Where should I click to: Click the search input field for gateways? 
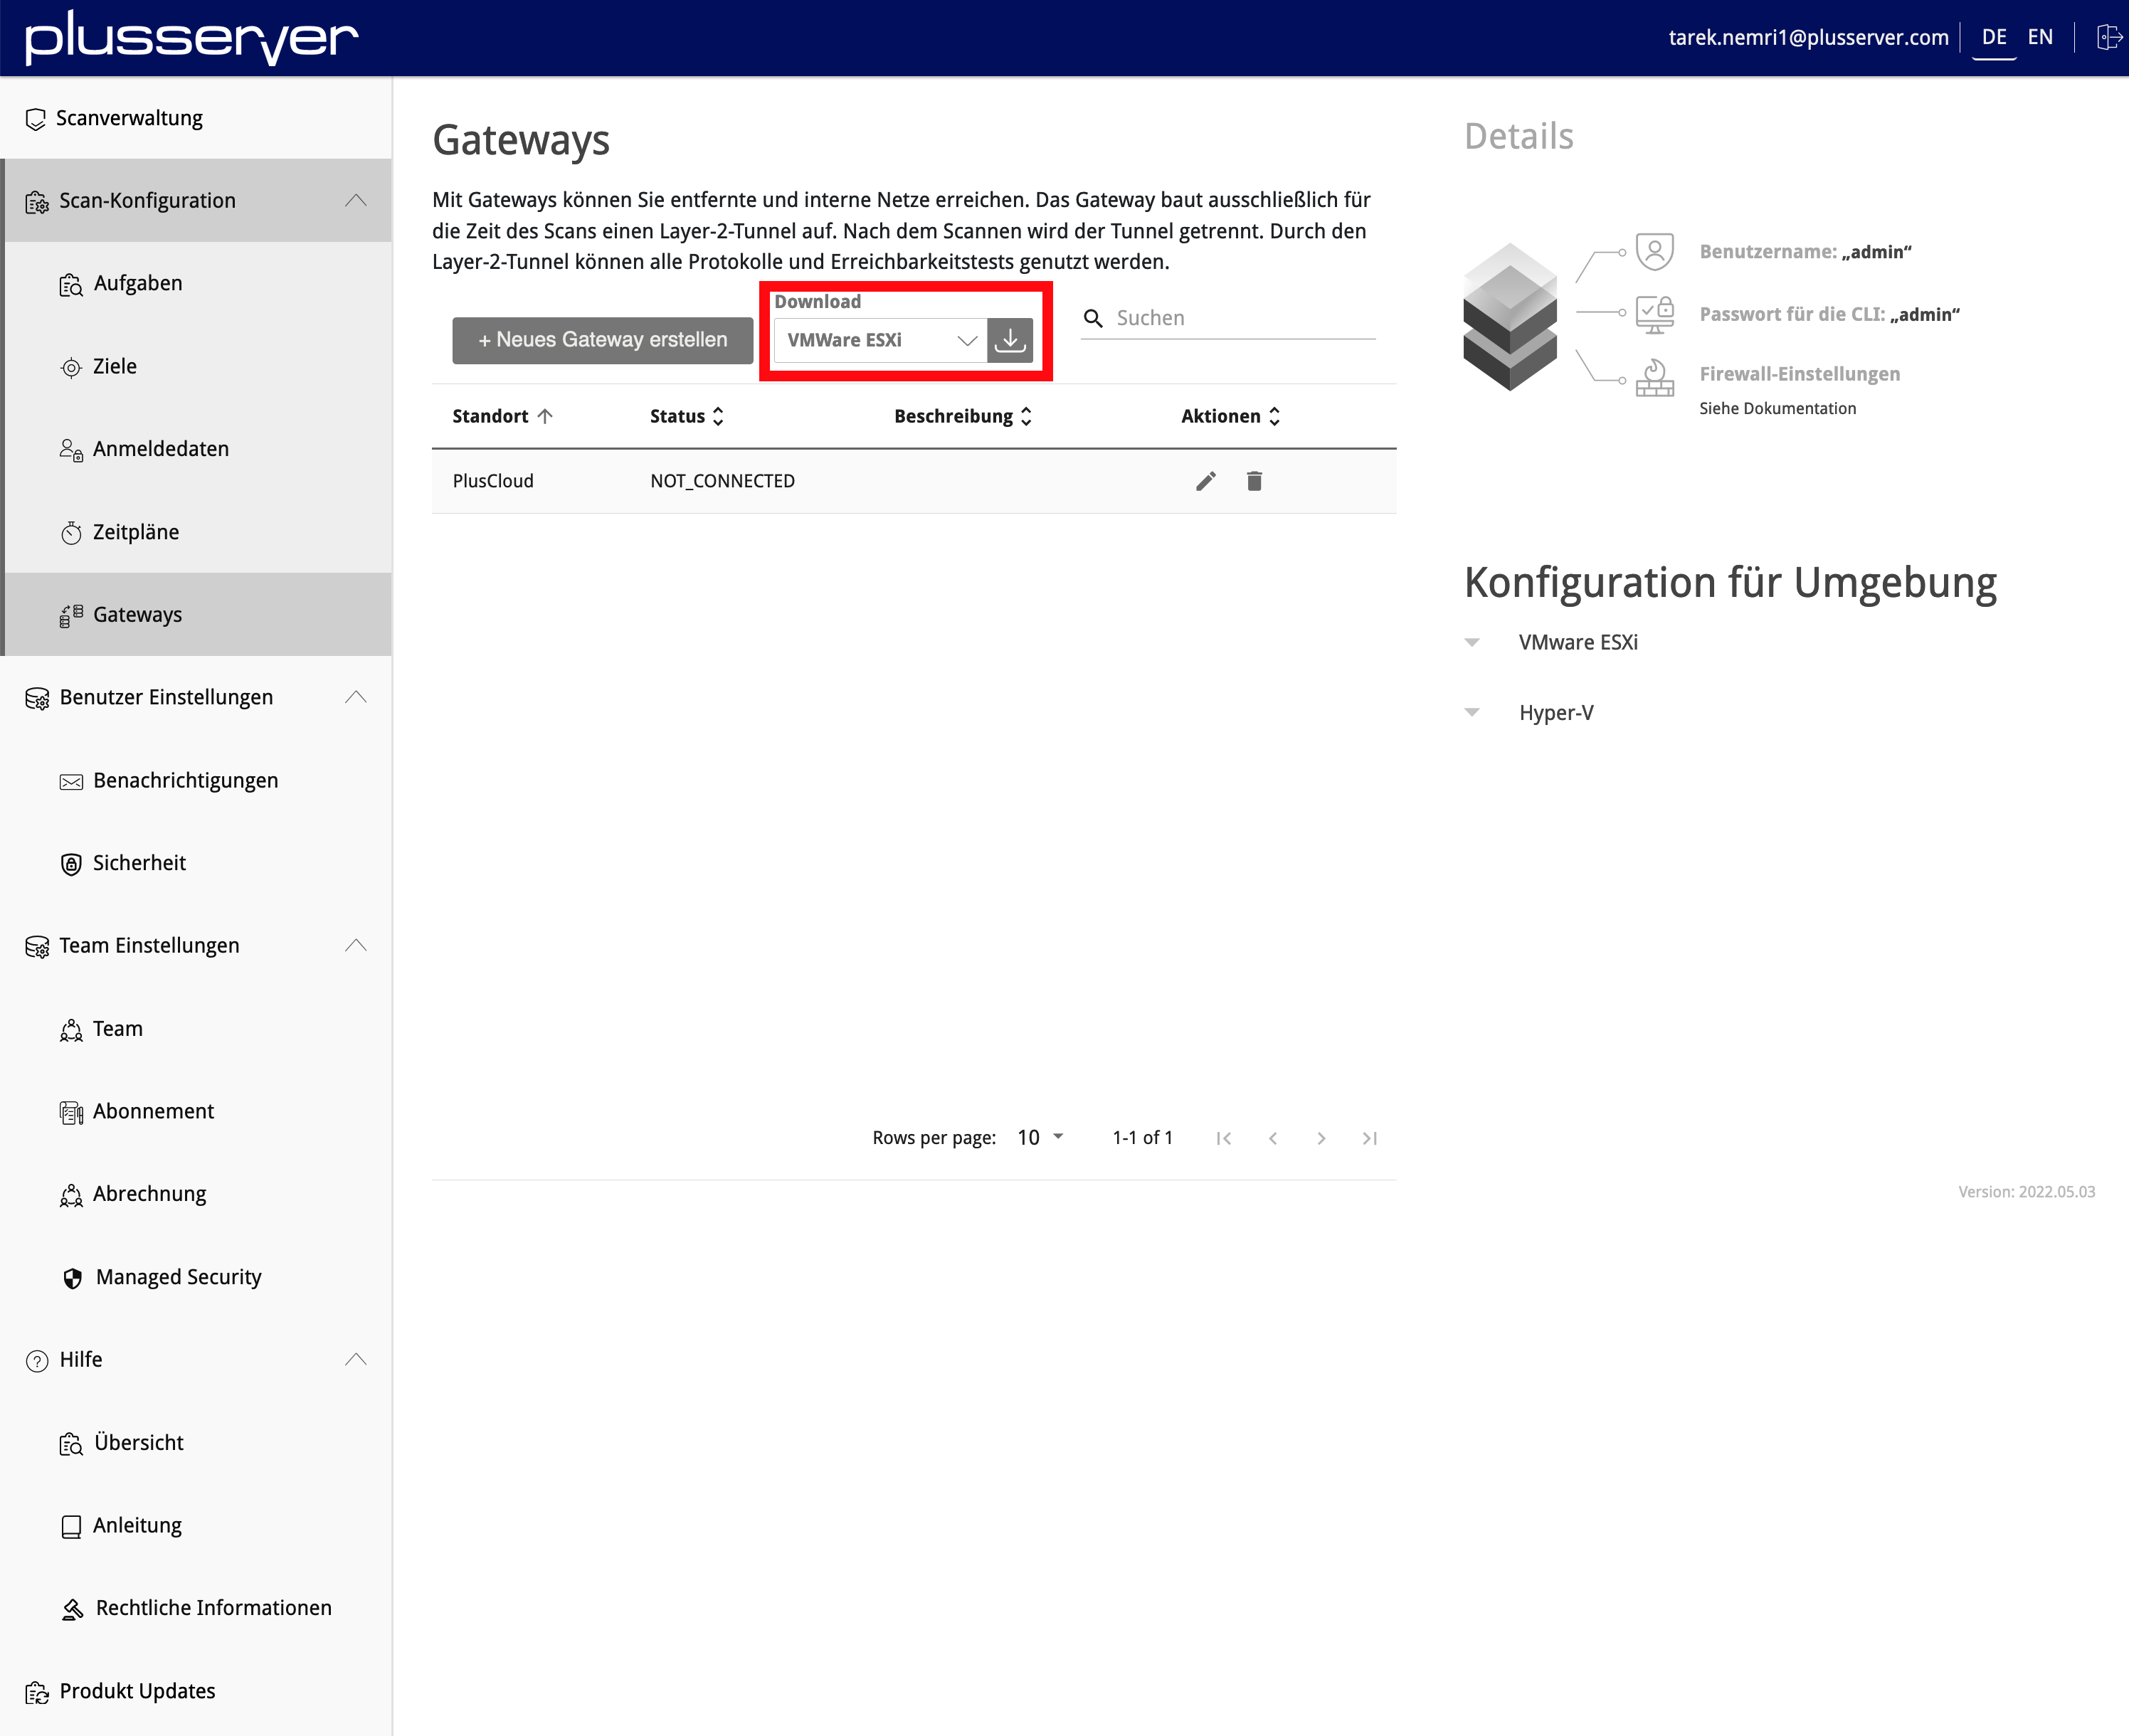click(1238, 318)
